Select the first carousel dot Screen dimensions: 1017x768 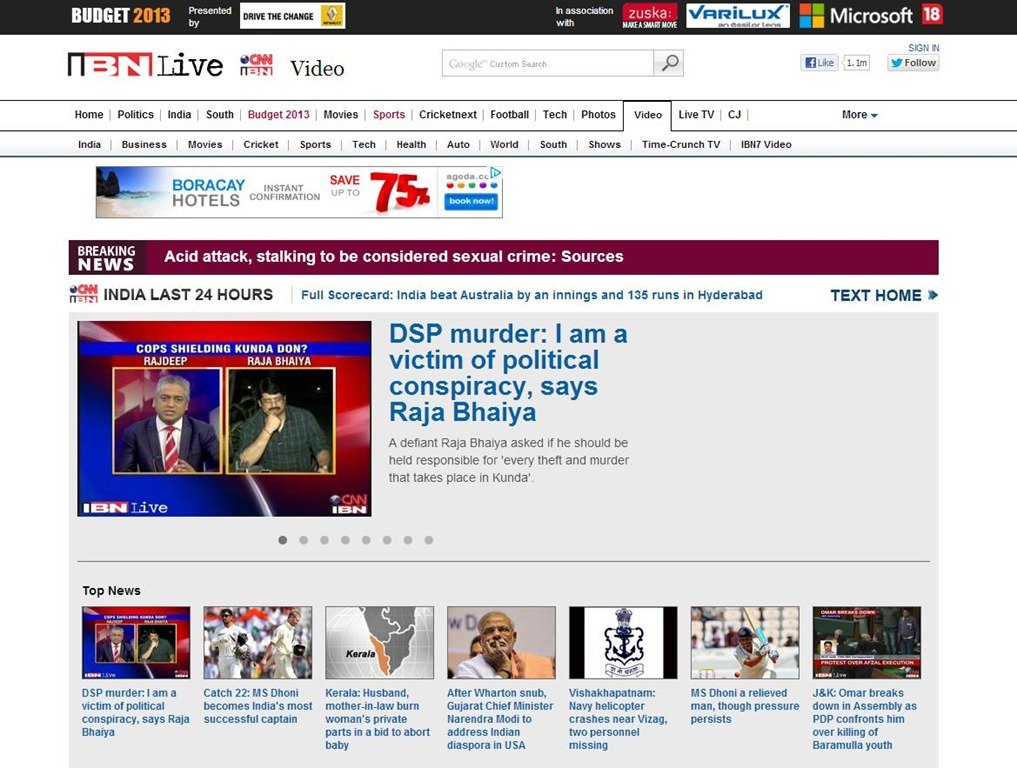(x=283, y=540)
